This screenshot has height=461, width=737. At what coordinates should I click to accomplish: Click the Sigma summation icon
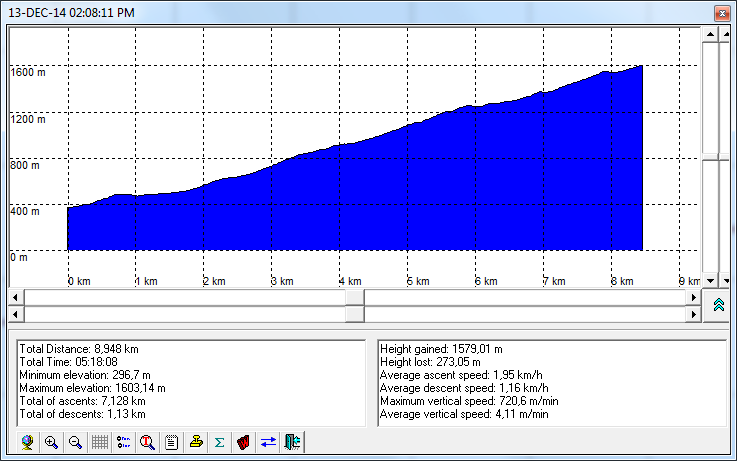220,442
